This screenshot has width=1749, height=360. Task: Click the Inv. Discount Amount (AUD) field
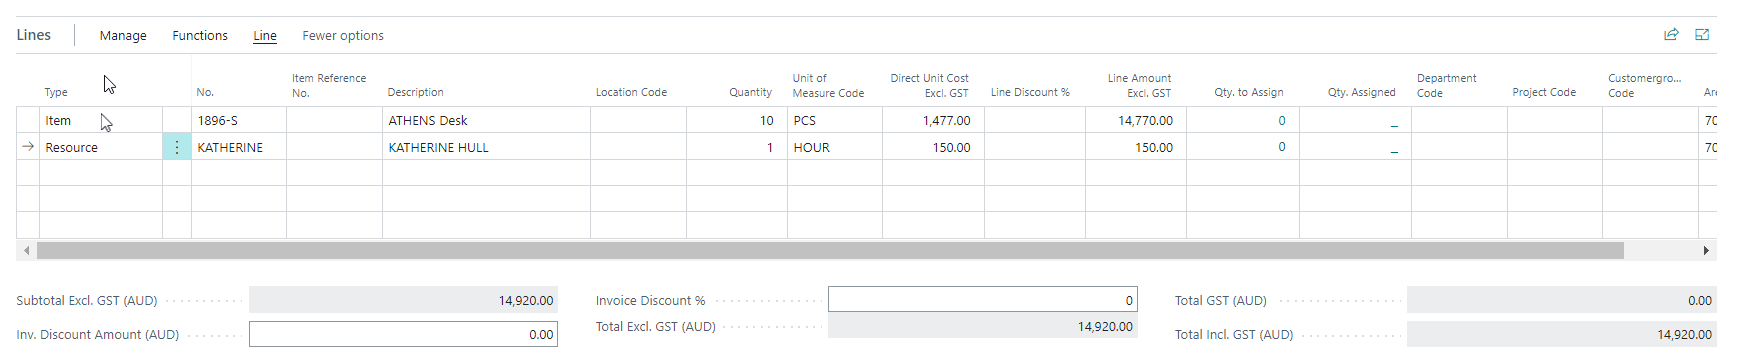(x=403, y=334)
